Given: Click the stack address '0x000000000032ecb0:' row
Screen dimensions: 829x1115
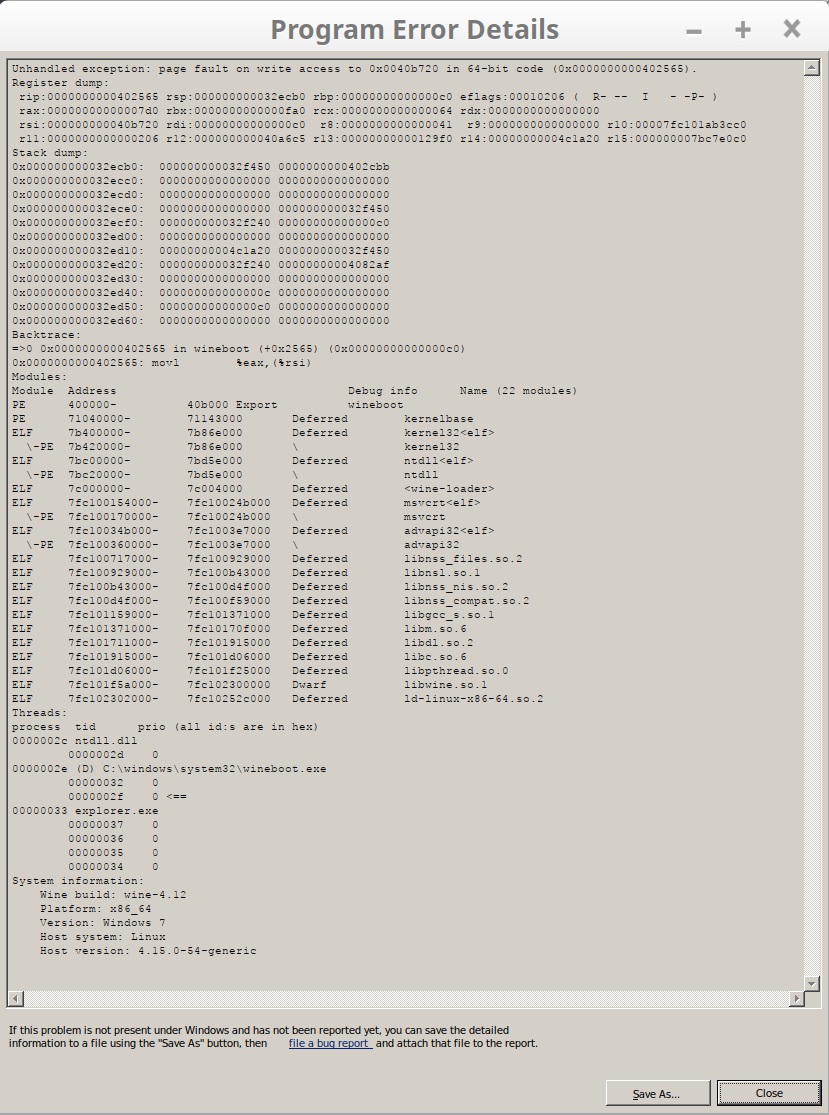Looking at the screenshot, I should click(x=200, y=167).
